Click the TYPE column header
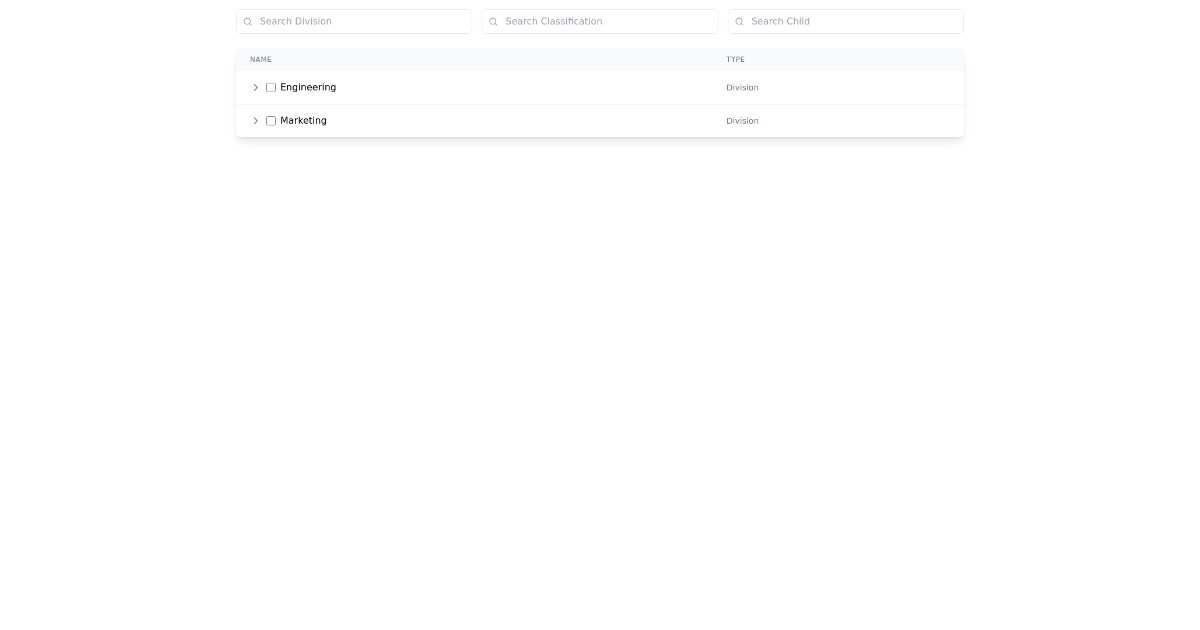 [735, 59]
